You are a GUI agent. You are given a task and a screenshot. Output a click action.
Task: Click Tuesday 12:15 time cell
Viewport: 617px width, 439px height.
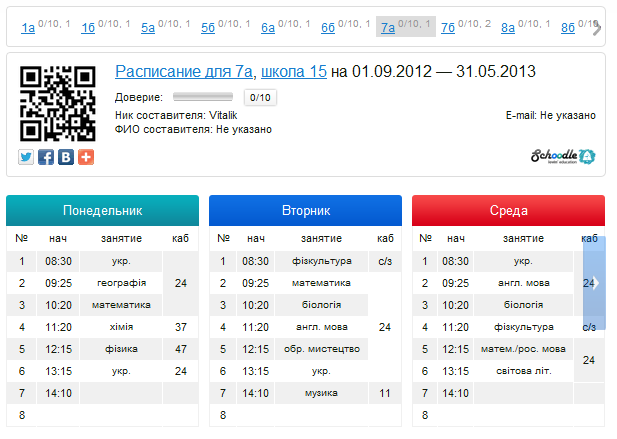(255, 349)
